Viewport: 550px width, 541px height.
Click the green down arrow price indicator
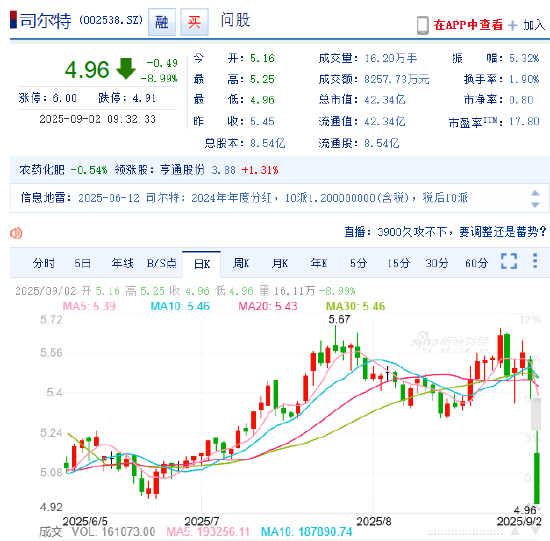coord(126,68)
